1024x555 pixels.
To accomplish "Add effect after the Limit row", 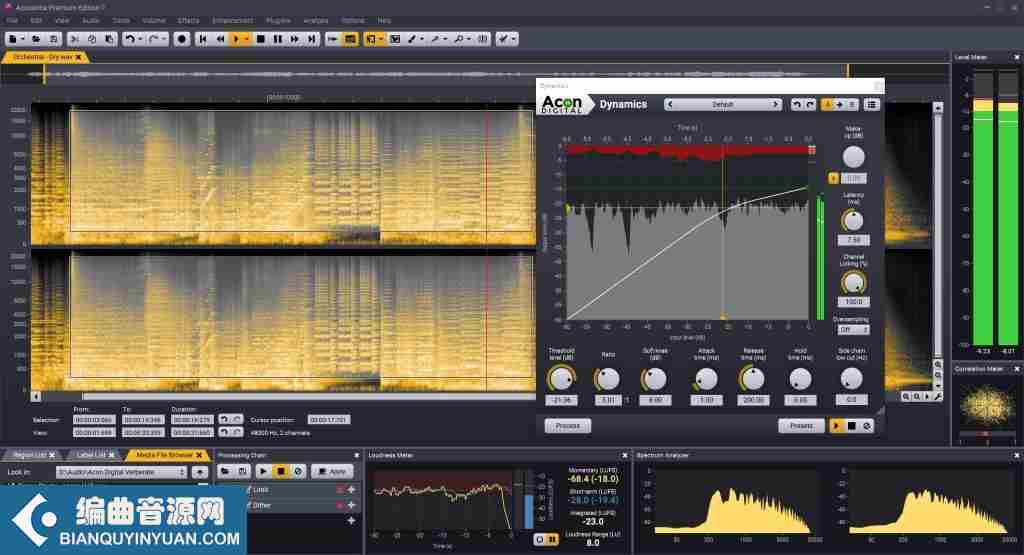I will tap(351, 489).
